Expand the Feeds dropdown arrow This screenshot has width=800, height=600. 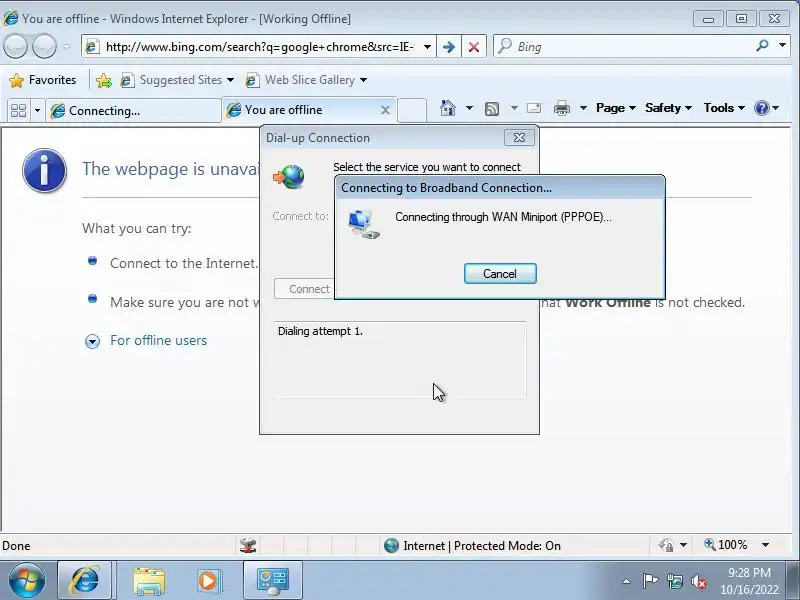(x=514, y=108)
